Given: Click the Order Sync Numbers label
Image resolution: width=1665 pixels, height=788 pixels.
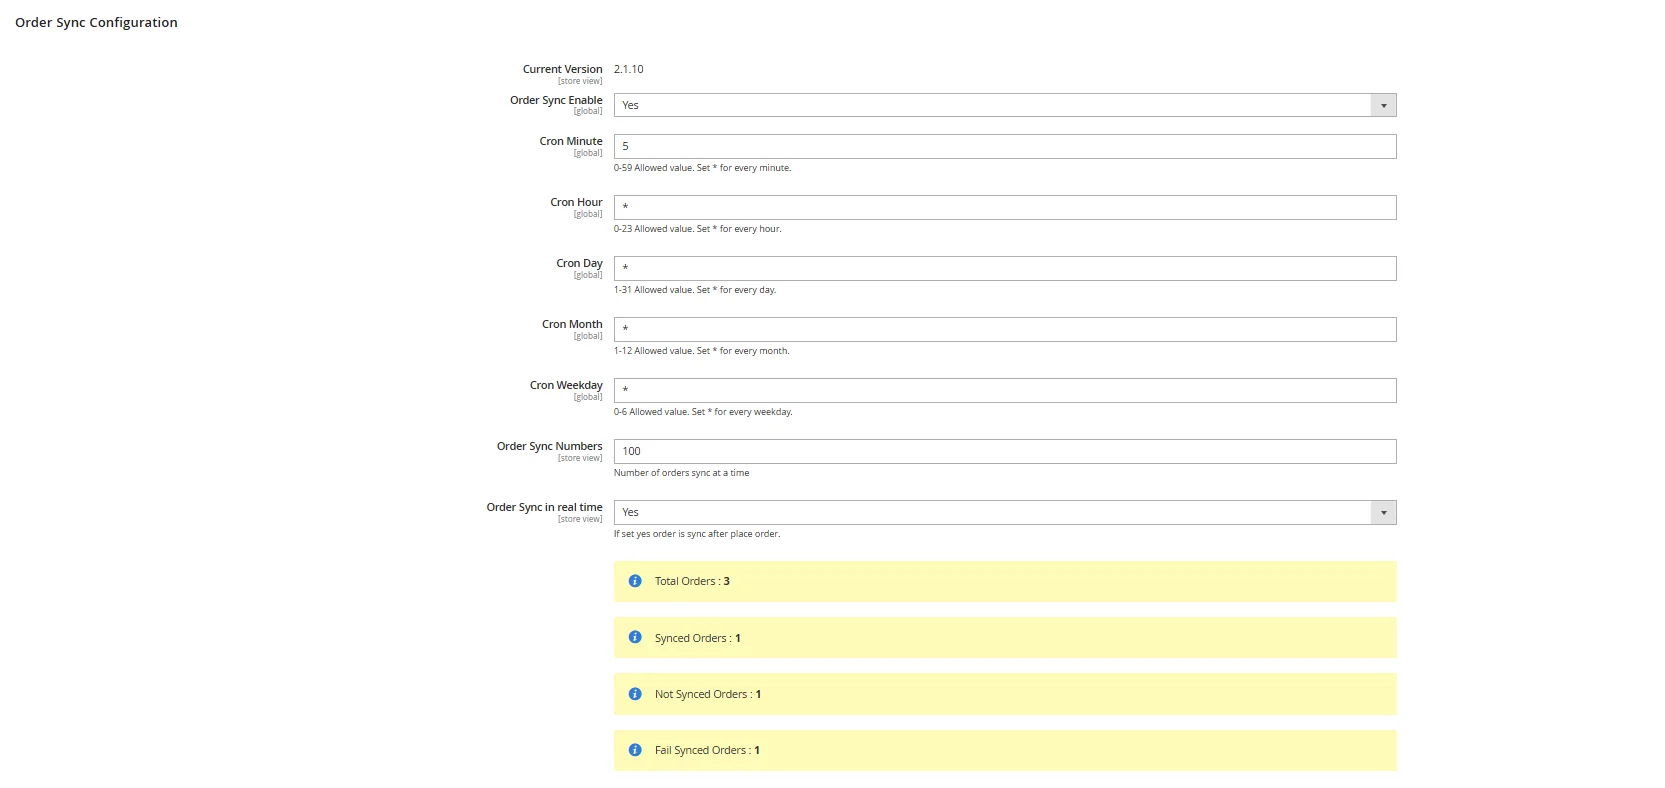Looking at the screenshot, I should [x=549, y=446].
